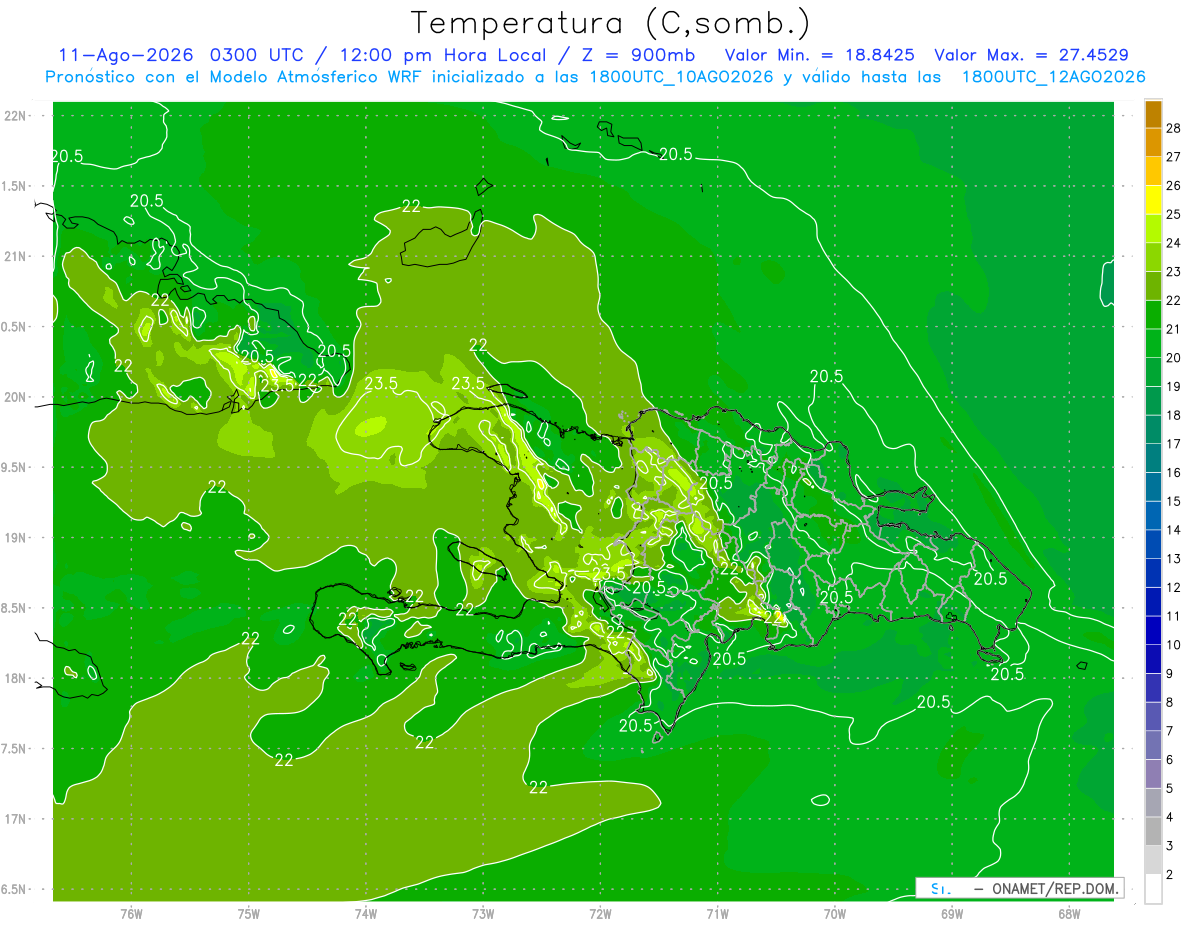
Task: Click the '17N' latitude axis label
Action: pyautogui.click(x=16, y=819)
